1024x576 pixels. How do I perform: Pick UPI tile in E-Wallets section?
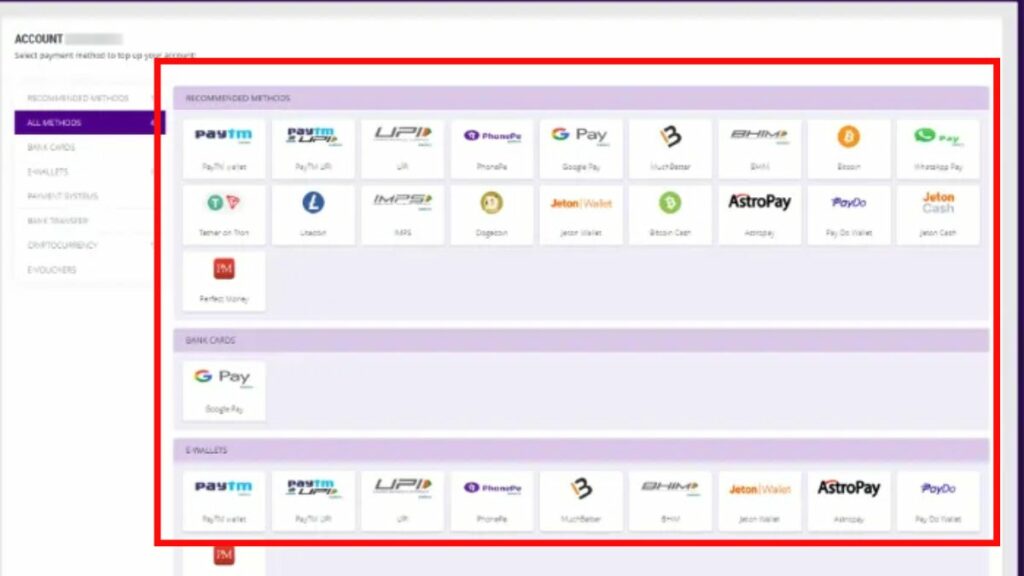(x=402, y=501)
